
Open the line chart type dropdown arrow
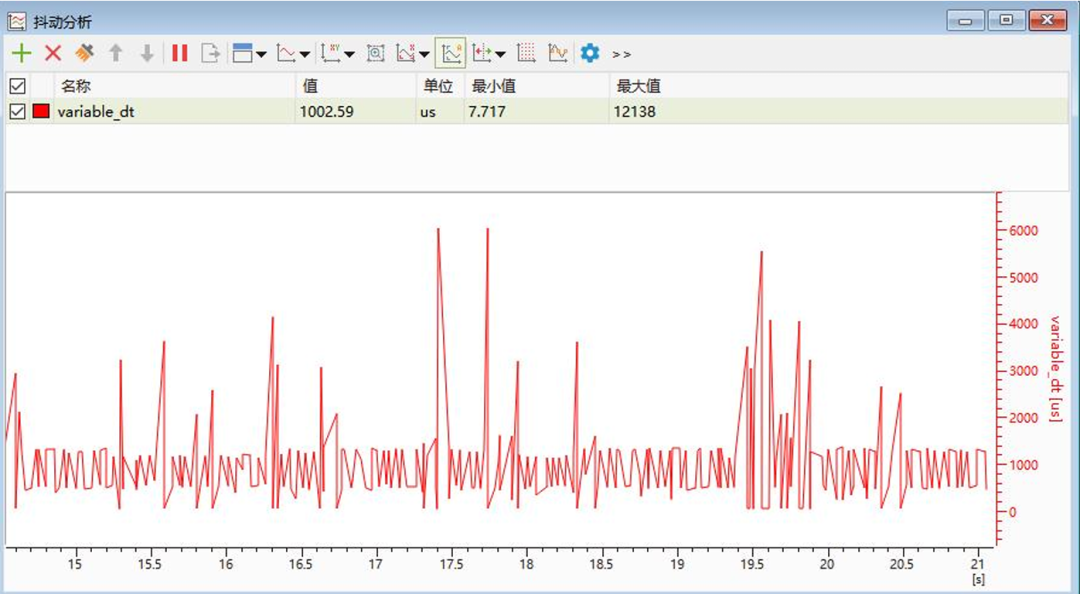point(304,54)
